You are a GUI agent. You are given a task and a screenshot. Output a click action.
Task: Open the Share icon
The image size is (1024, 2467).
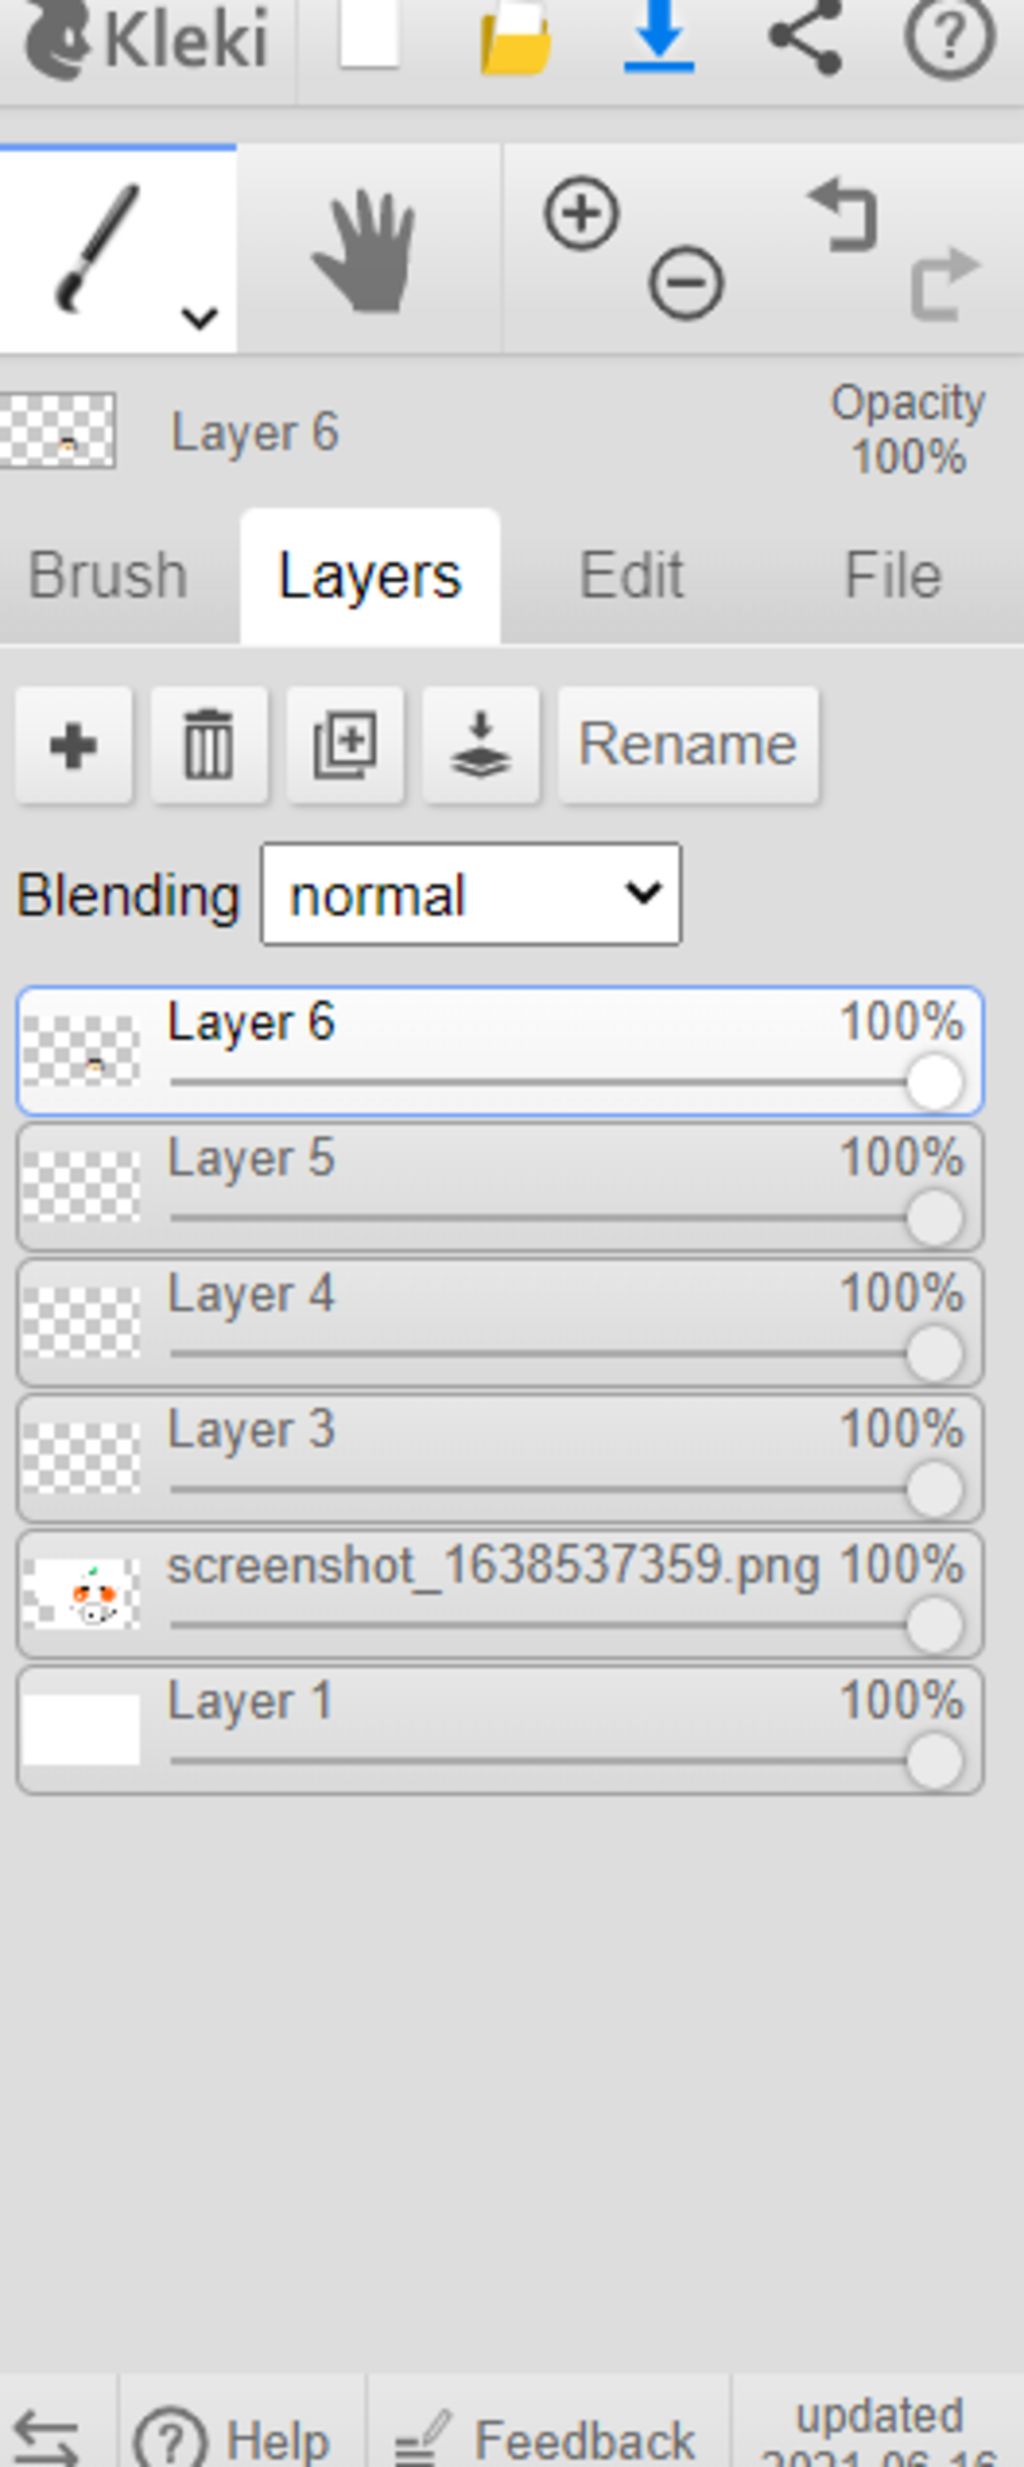pos(805,36)
